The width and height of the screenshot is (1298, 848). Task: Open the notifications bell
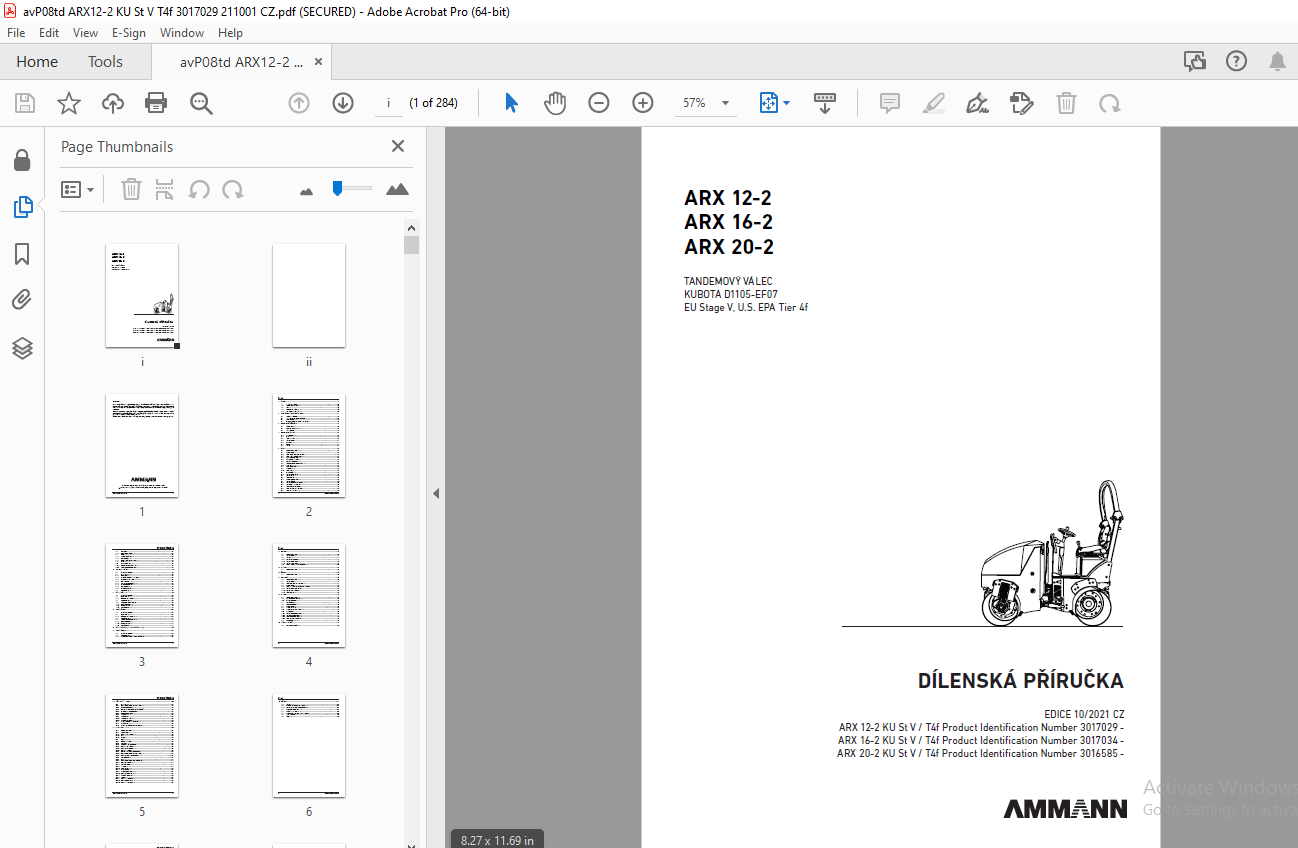tap(1277, 61)
